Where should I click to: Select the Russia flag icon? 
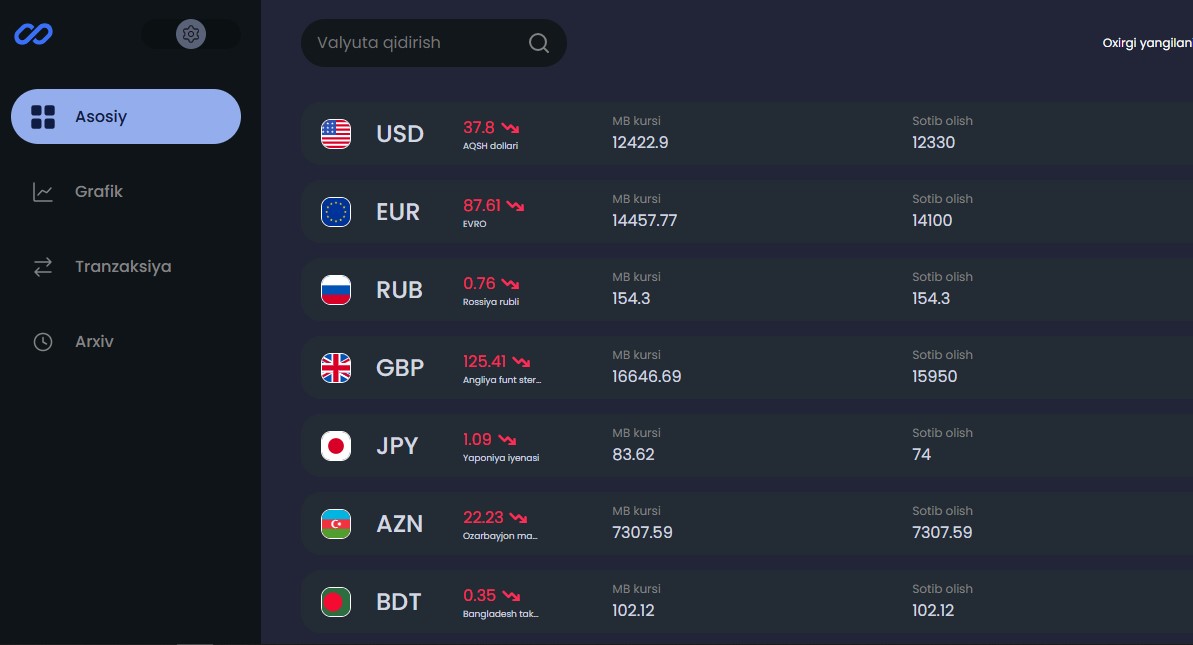coord(336,290)
